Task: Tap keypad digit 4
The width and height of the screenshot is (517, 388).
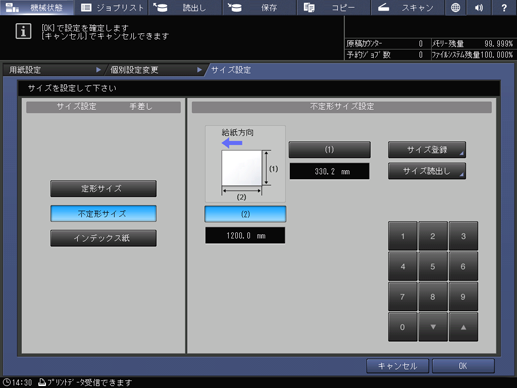Action: tap(403, 266)
